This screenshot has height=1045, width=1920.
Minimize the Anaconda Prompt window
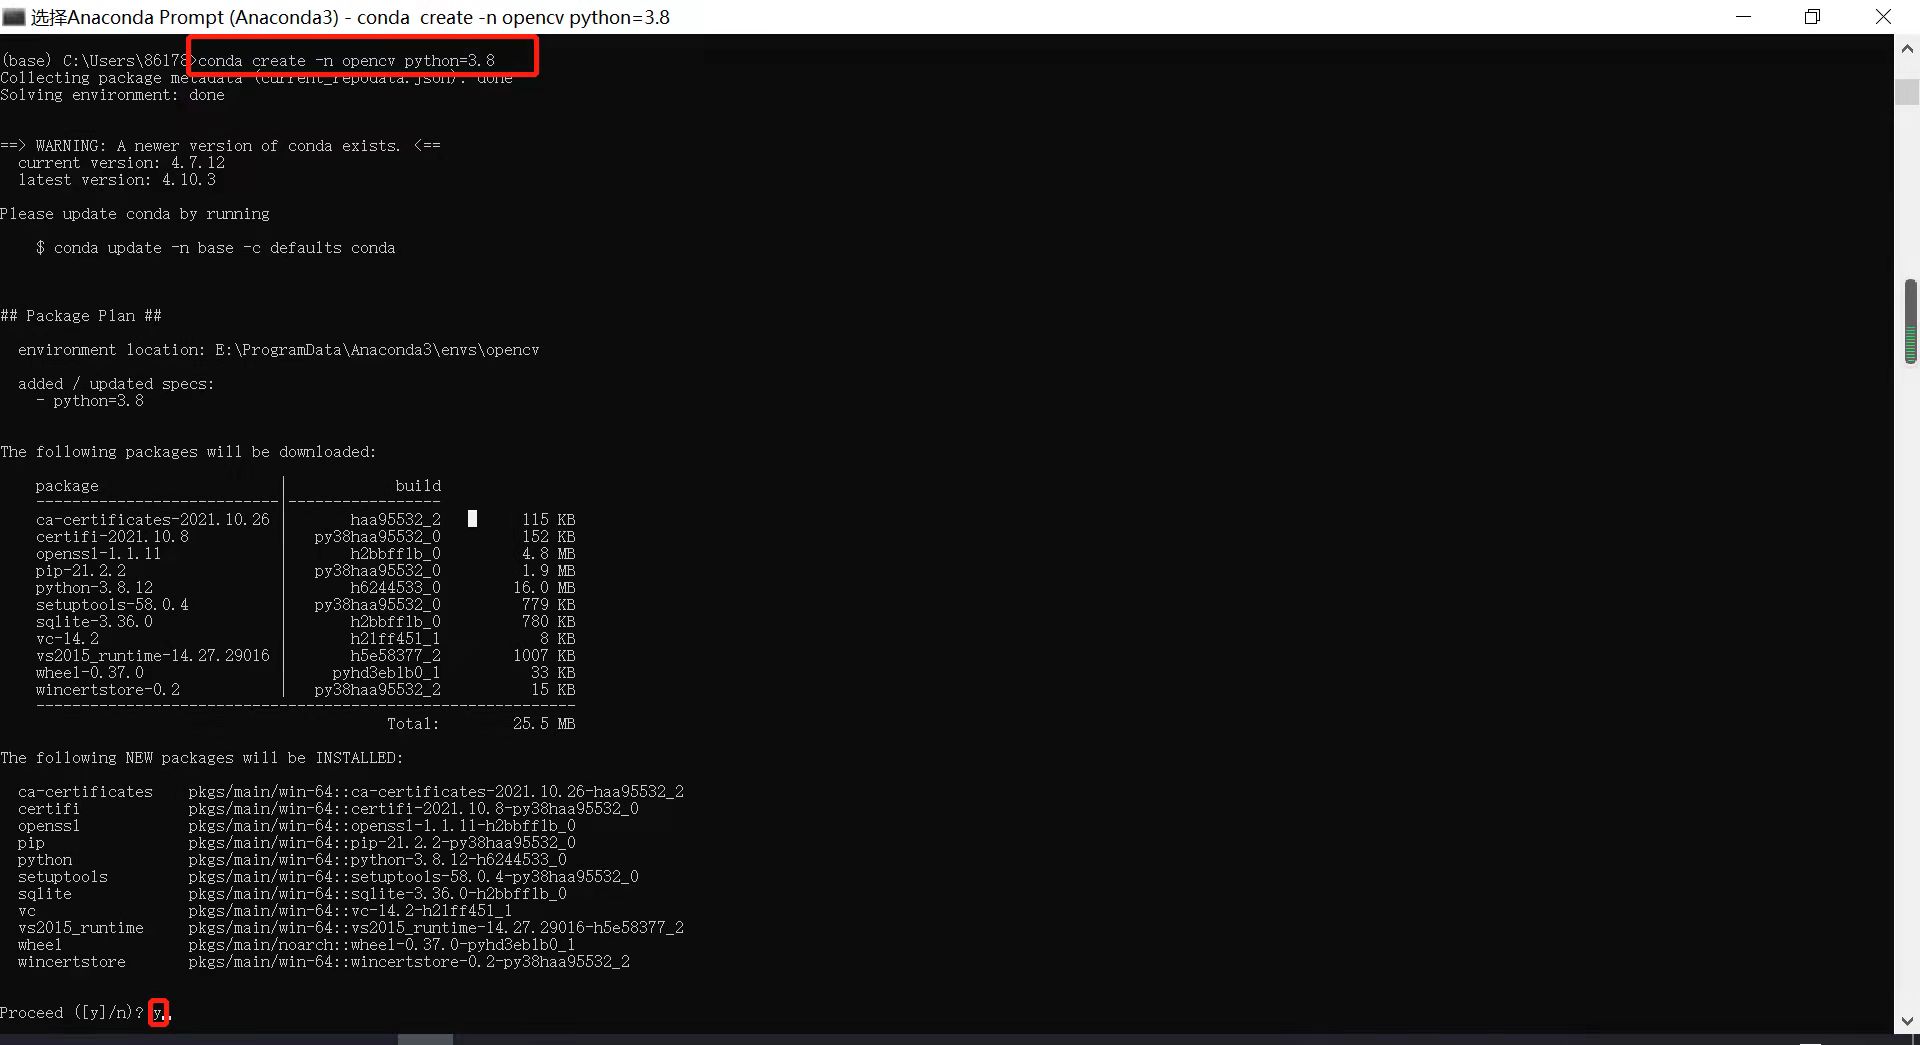(1743, 16)
